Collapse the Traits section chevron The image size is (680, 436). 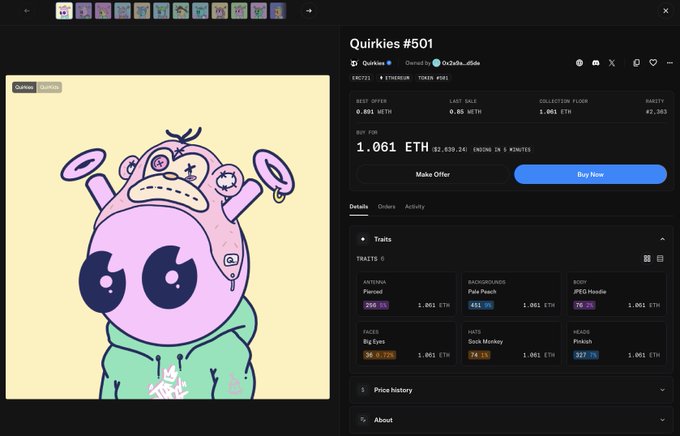(662, 239)
